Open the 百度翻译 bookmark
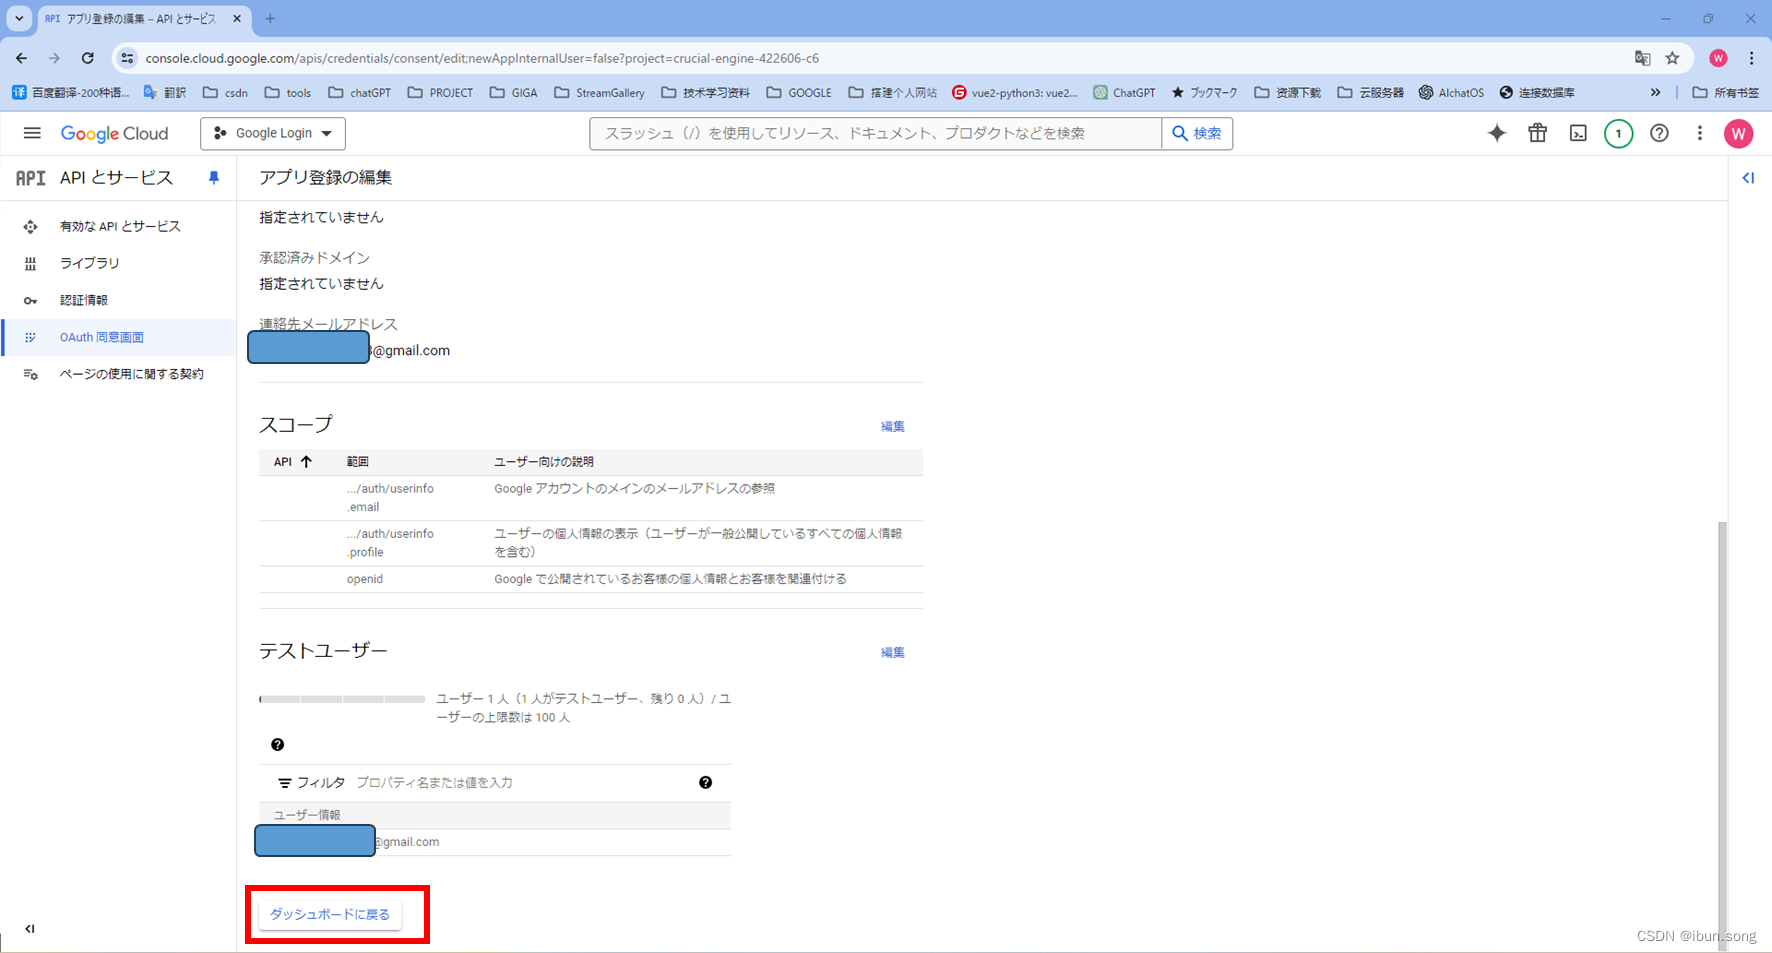The width and height of the screenshot is (1772, 953). coord(71,93)
